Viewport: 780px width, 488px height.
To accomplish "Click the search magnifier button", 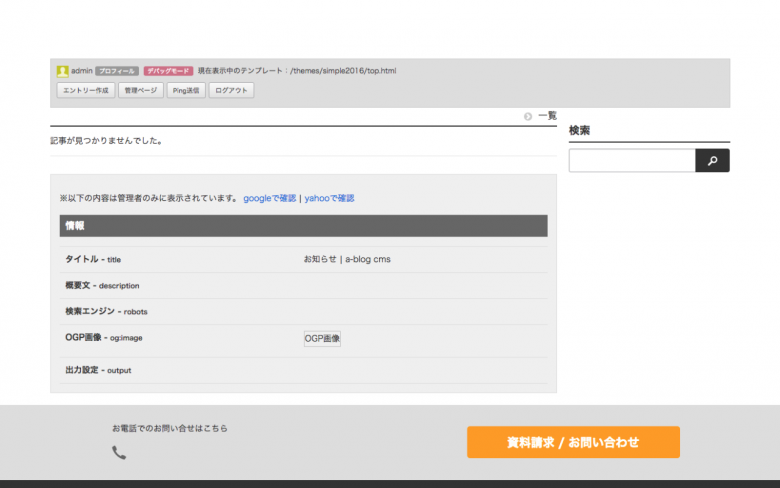I will coord(712,160).
